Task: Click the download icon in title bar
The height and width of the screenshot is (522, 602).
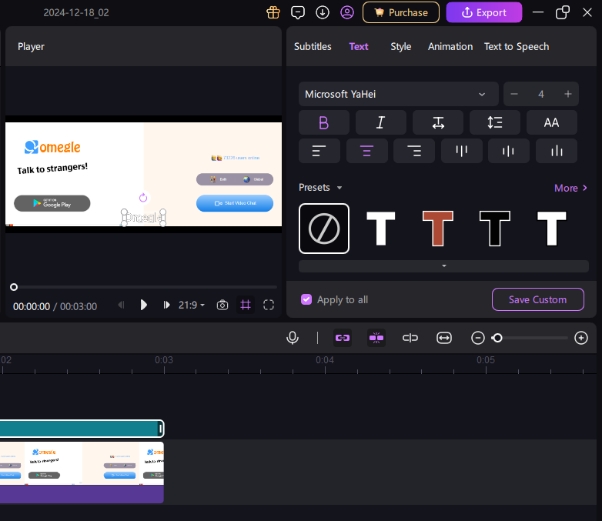Action: 322,13
